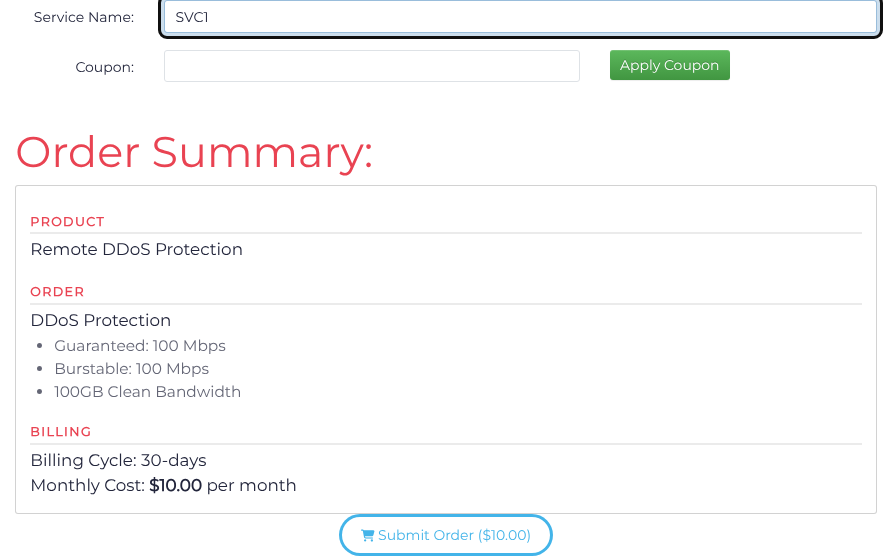Click the 'Service Name:' label
Screen dimensions: 892x557
[84, 17]
